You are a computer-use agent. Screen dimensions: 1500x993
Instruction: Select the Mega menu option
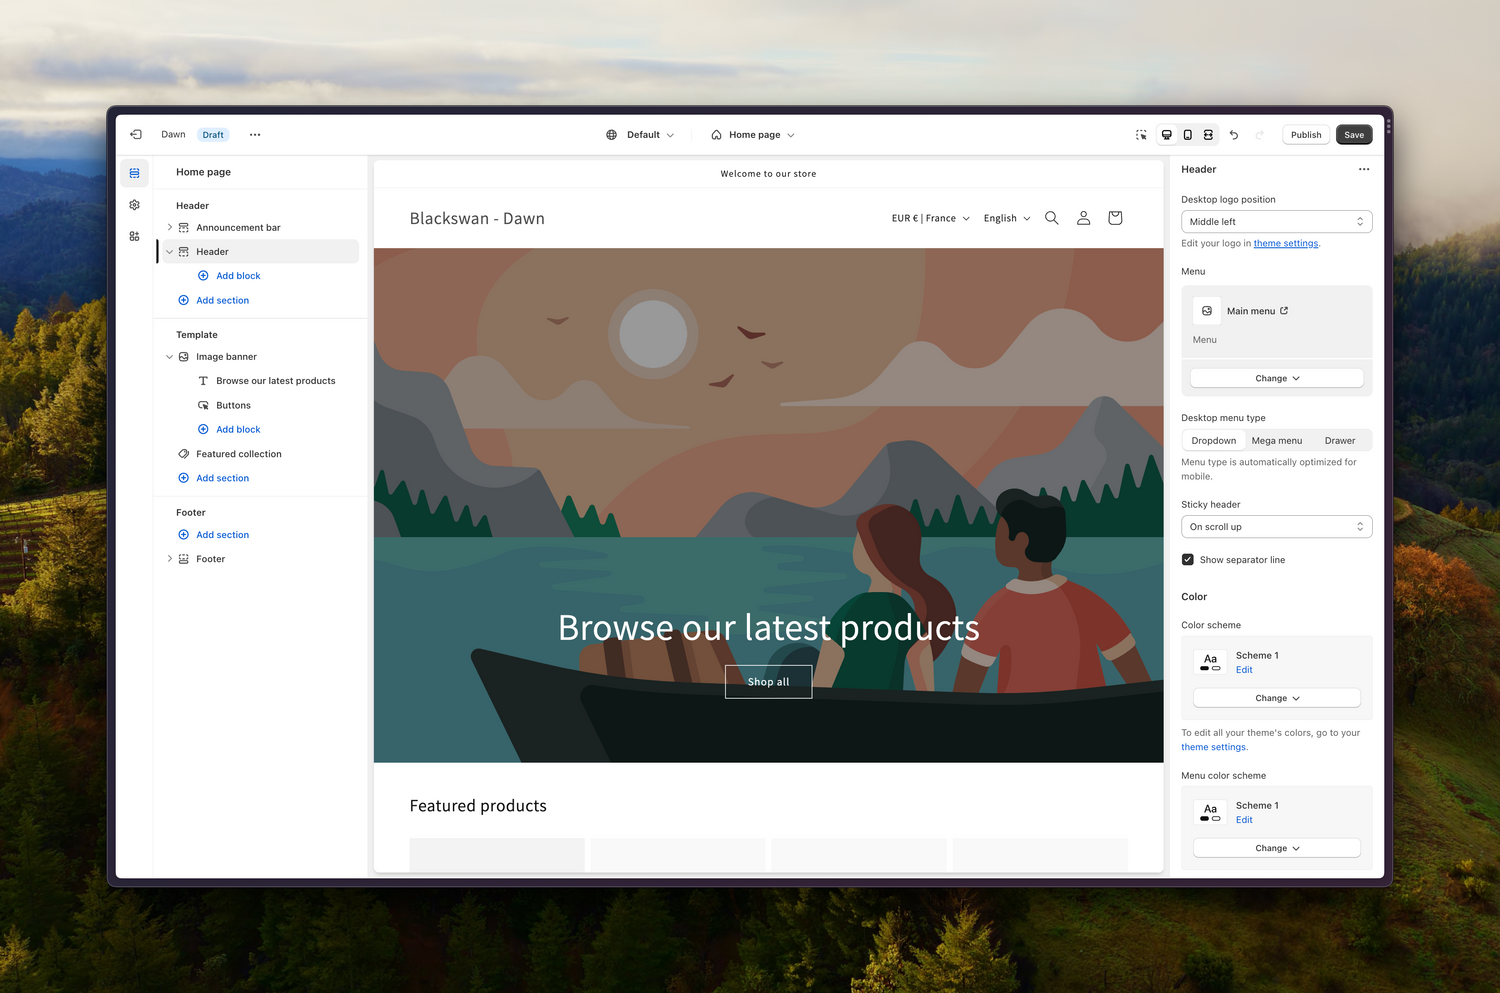[x=1276, y=440]
